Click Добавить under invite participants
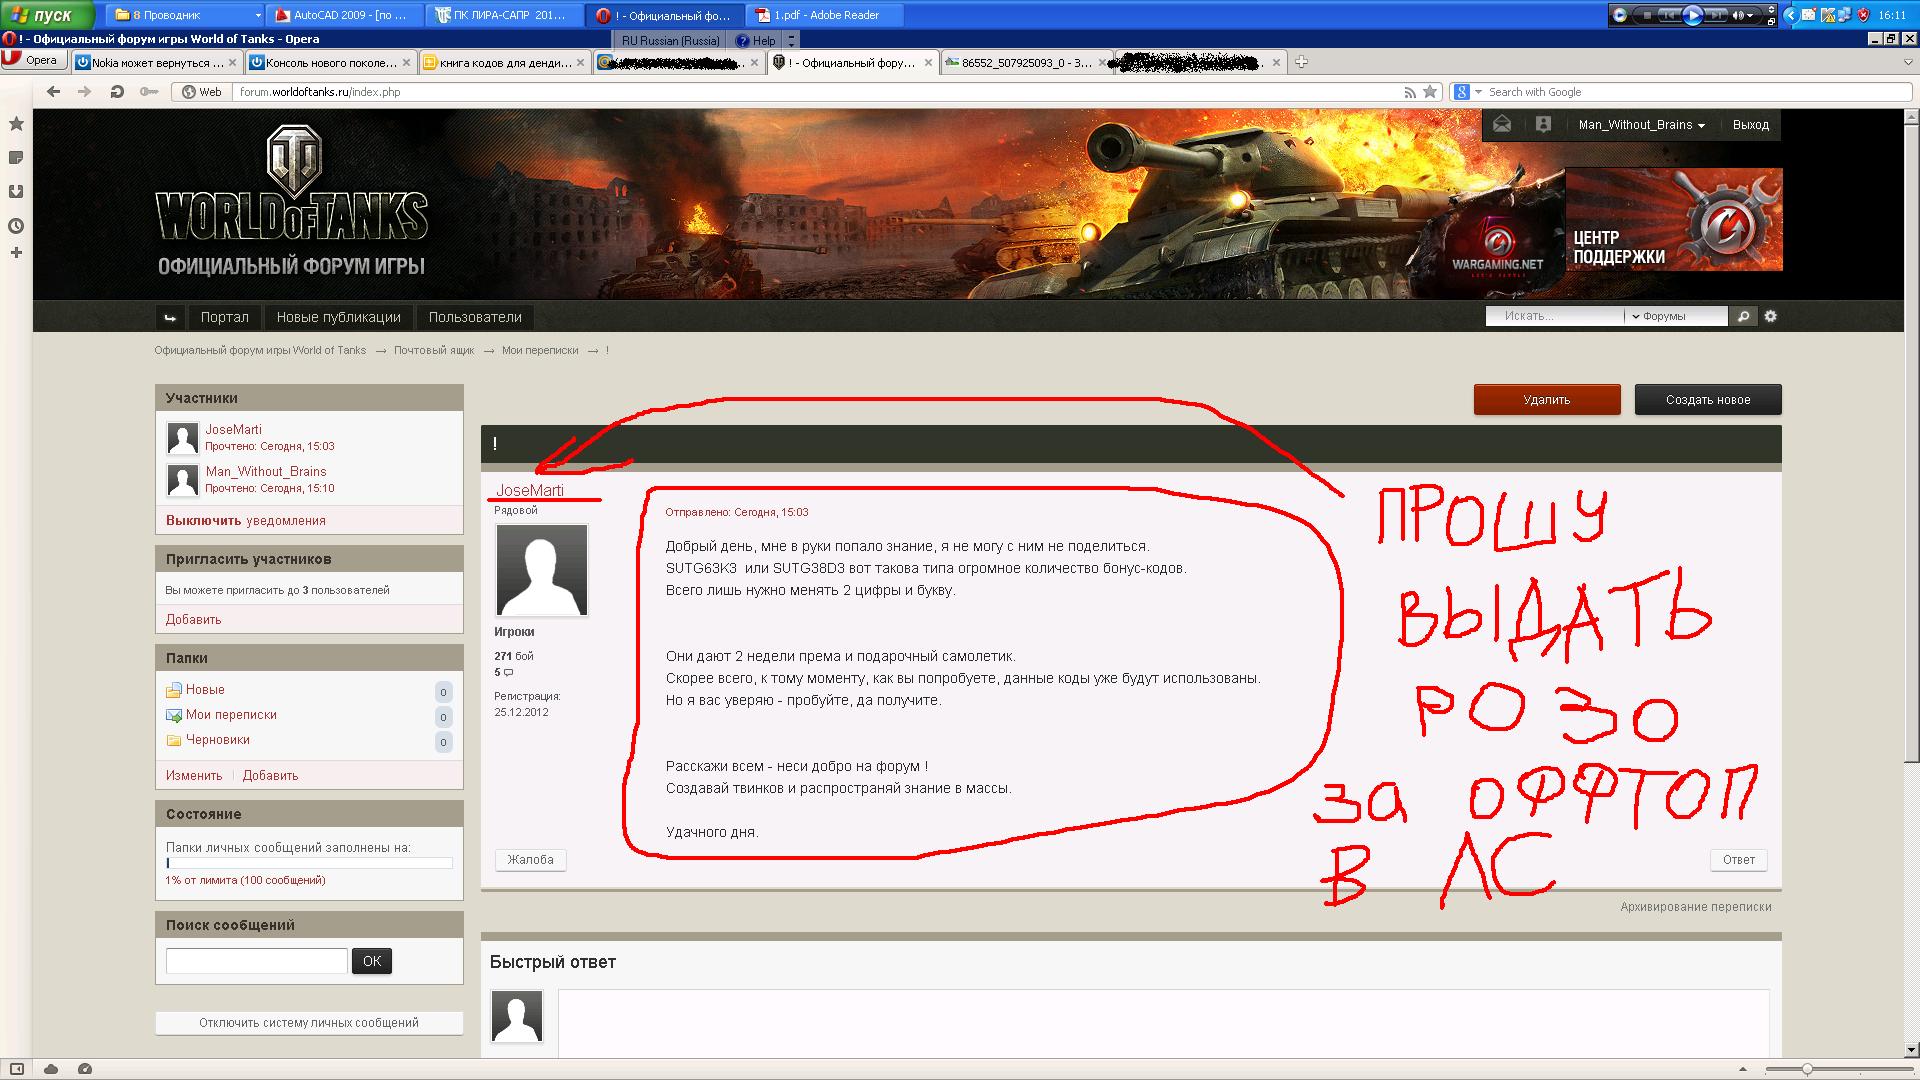This screenshot has width=1920, height=1080. coord(194,619)
